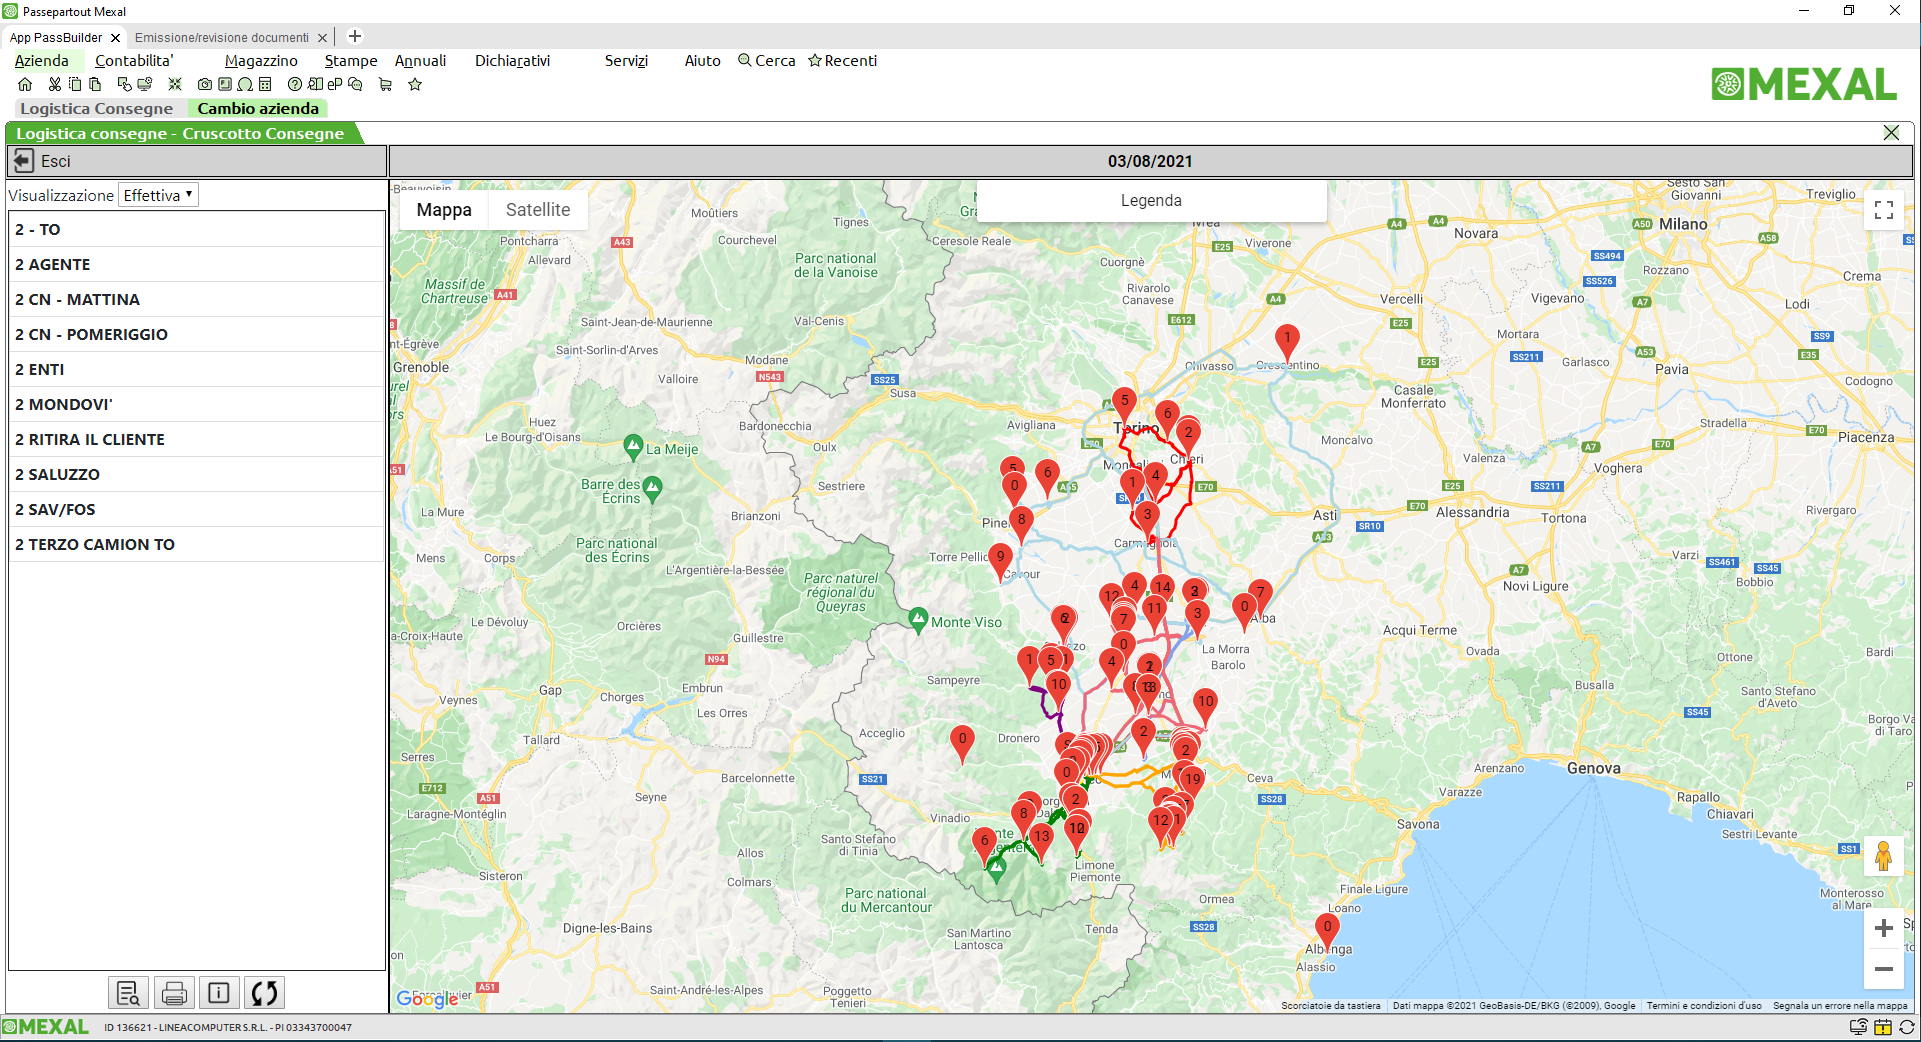Click the camera screenshot icon

[x=205, y=85]
